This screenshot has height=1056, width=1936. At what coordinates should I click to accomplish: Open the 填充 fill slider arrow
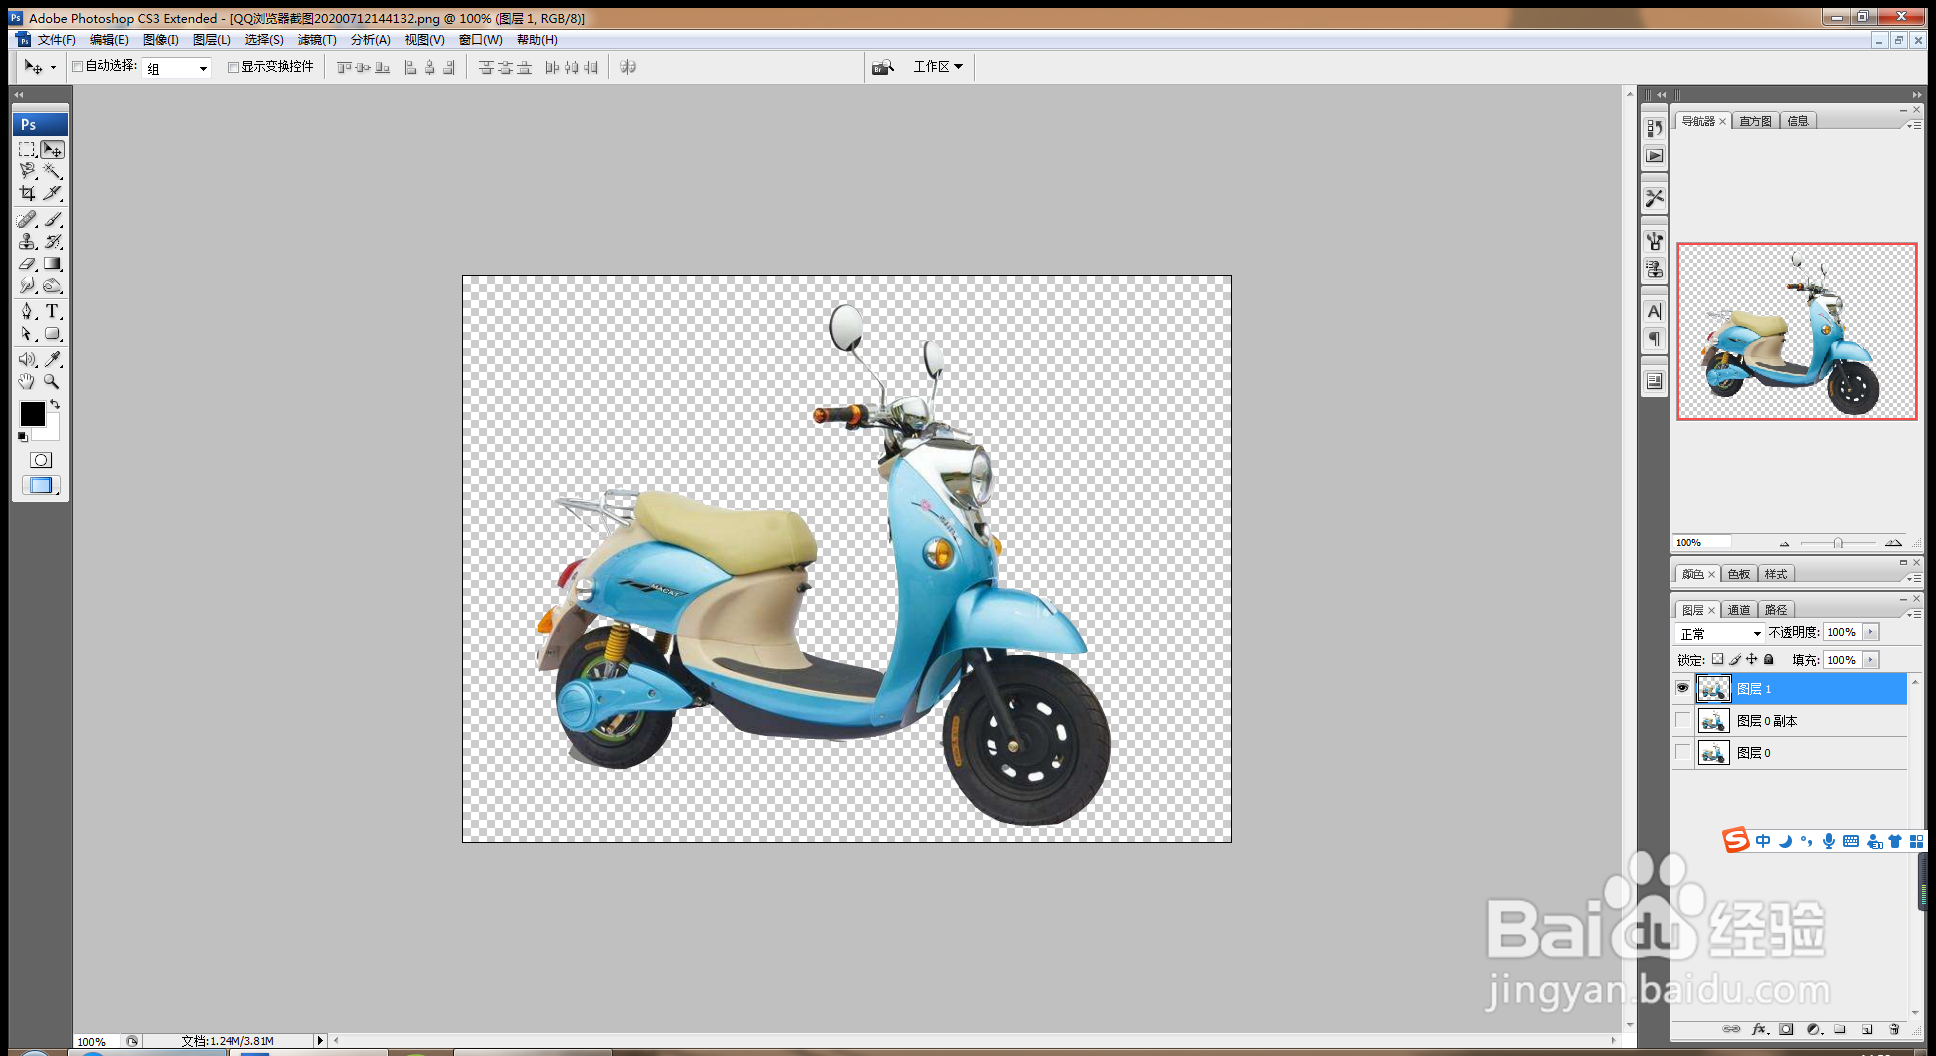[x=1870, y=660]
